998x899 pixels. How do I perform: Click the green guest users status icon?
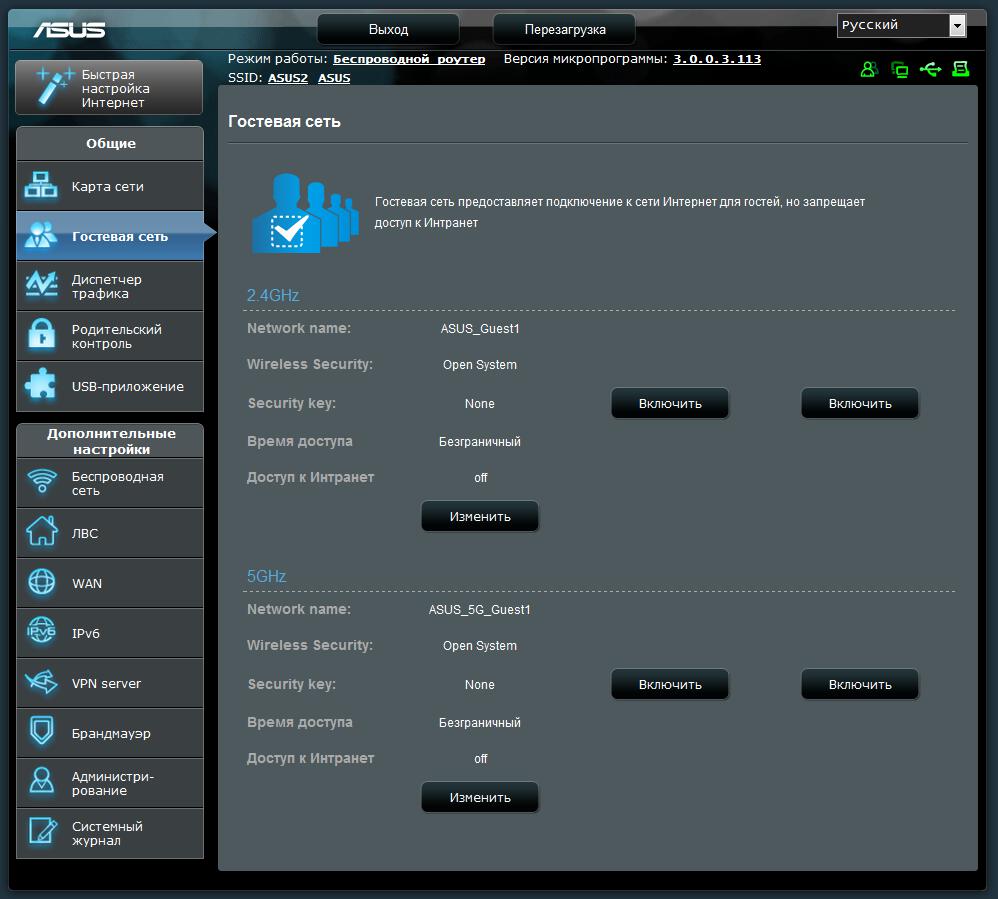[x=869, y=69]
